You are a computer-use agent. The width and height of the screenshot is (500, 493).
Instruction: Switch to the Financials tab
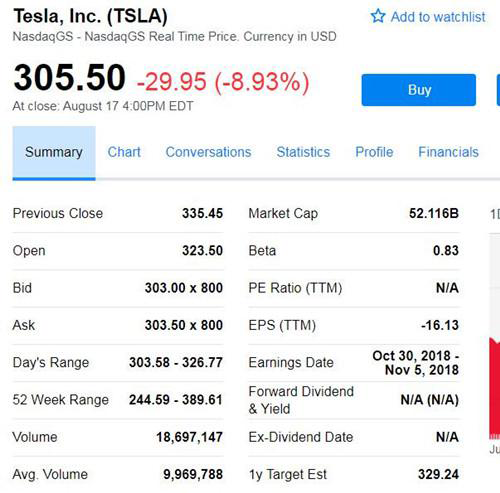(x=448, y=152)
